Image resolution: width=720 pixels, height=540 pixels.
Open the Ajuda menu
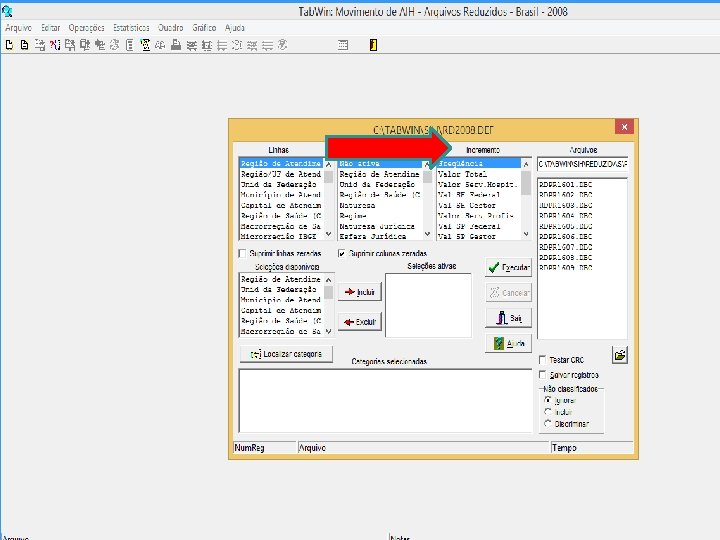click(x=235, y=28)
